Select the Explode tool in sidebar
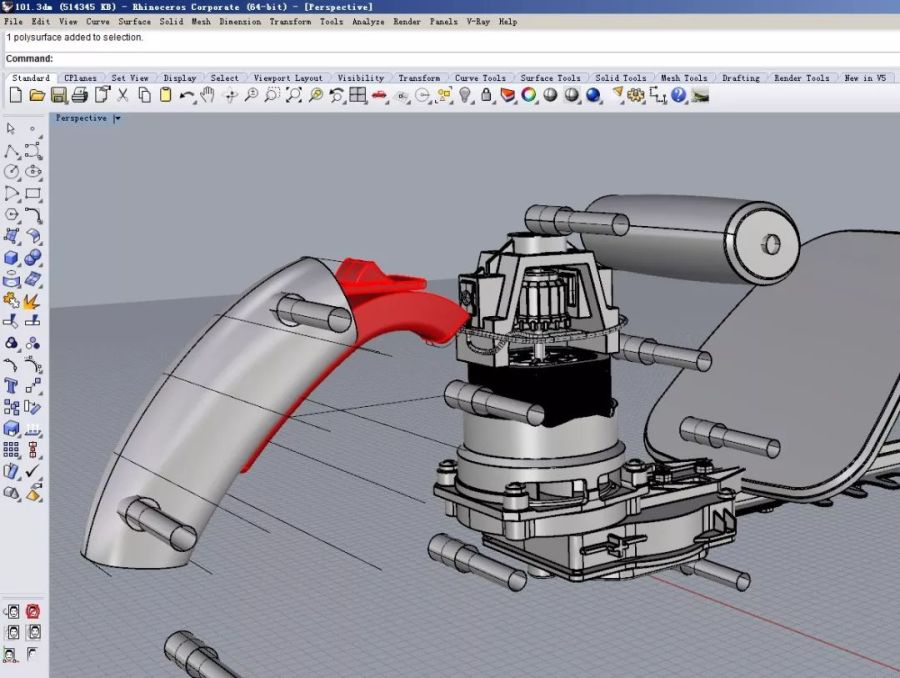The height and width of the screenshot is (678, 900). (x=32, y=300)
